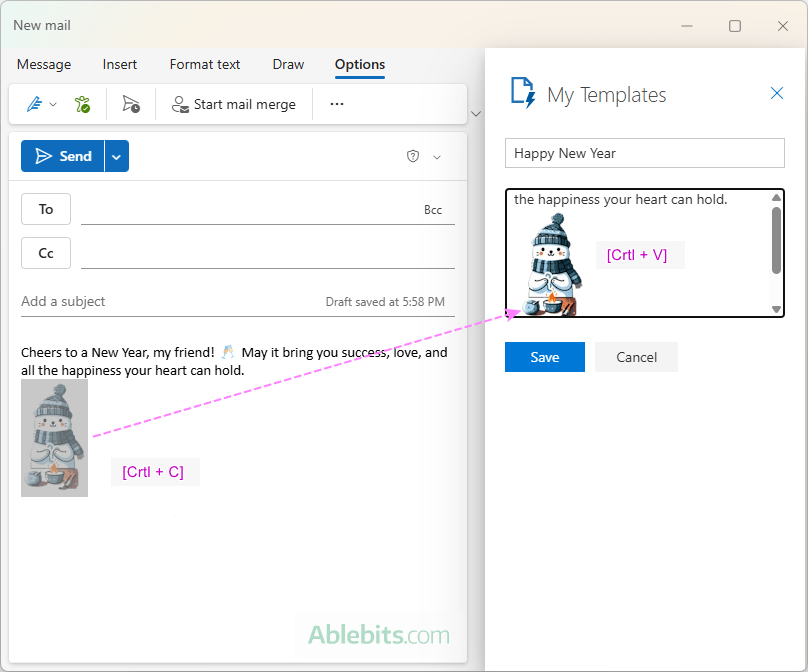Cancel template editing
The image size is (808, 672).
click(x=636, y=357)
